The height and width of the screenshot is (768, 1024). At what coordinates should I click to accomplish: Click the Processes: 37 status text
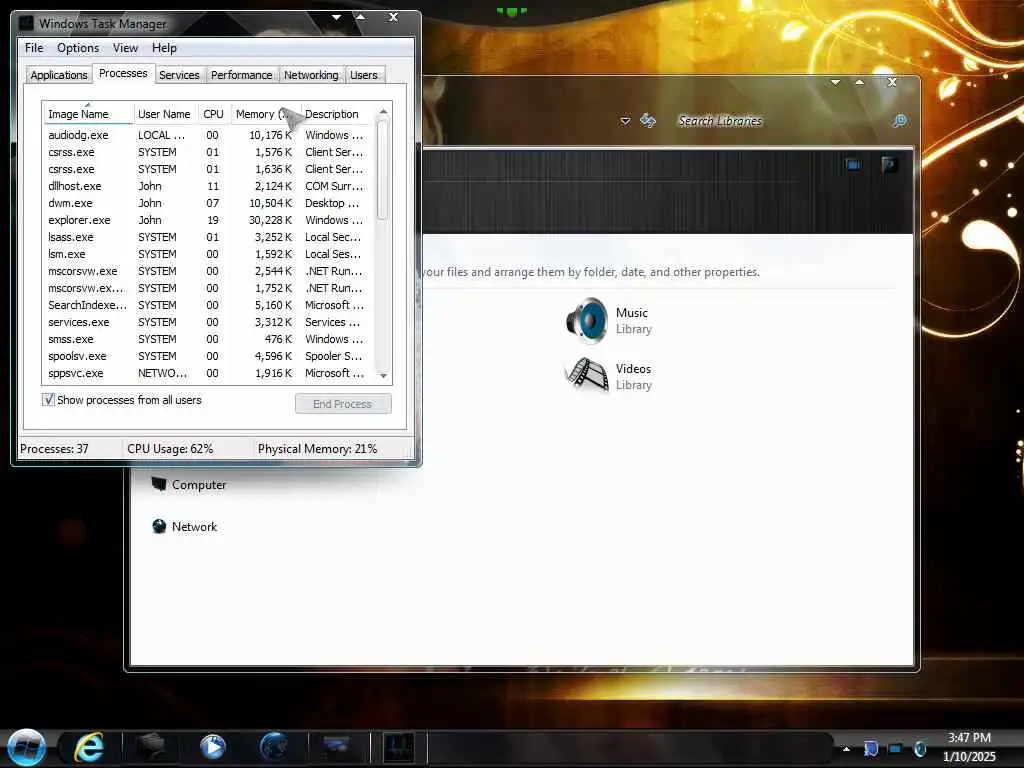point(54,449)
